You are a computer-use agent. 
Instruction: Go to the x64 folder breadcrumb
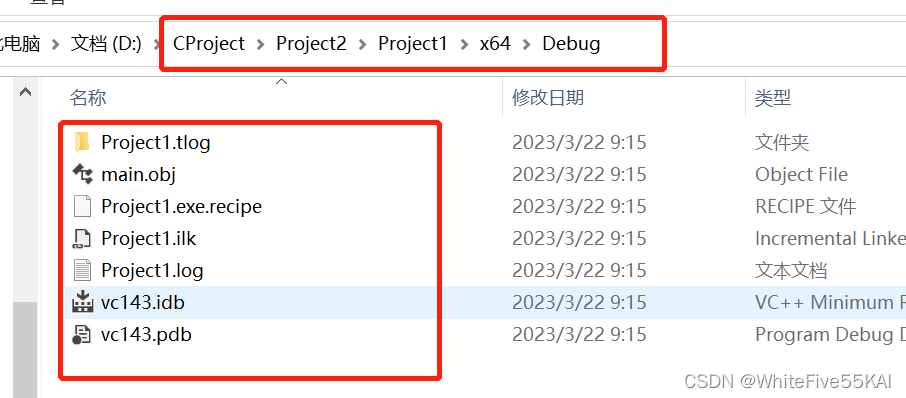[x=495, y=44]
